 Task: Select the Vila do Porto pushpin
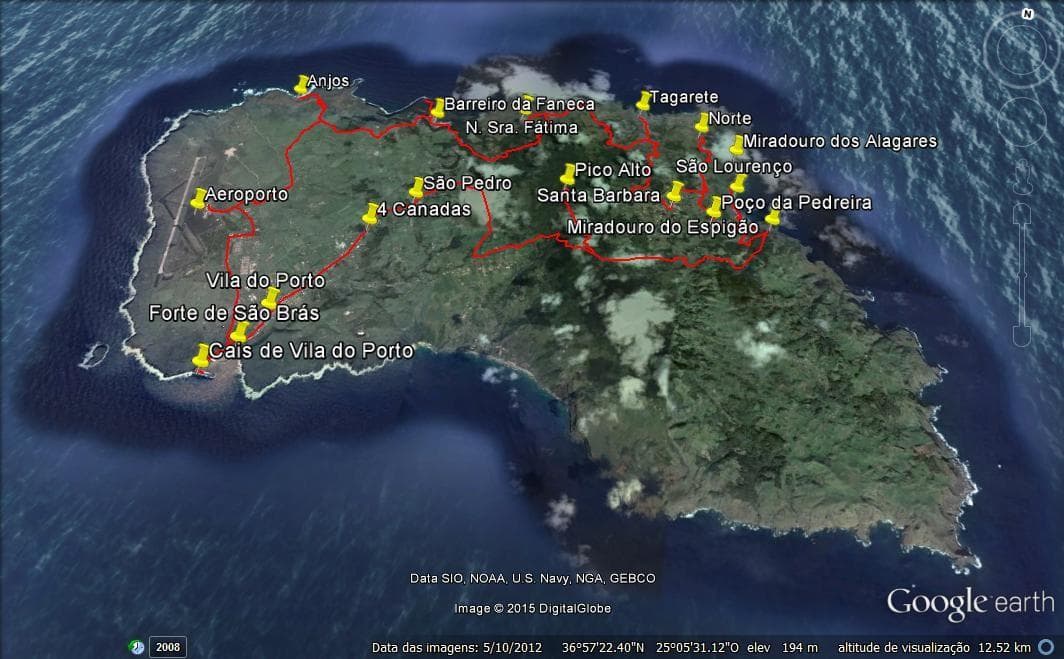coord(270,298)
